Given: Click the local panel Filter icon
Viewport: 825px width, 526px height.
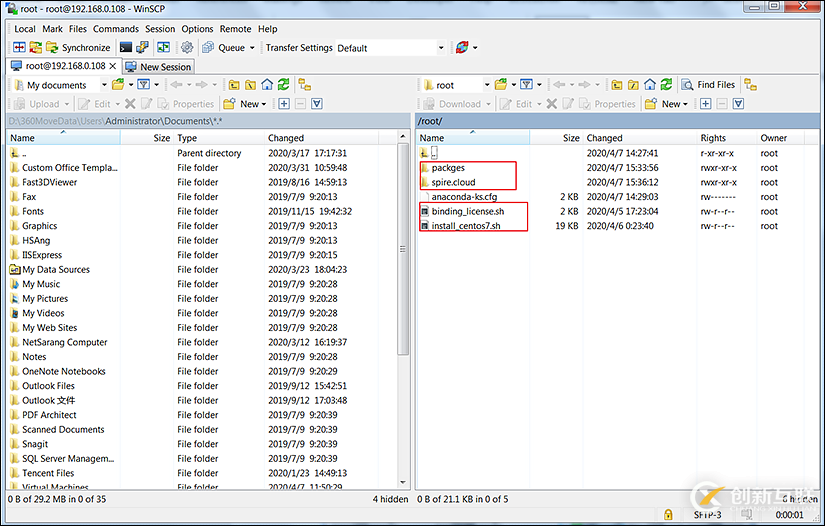Looking at the screenshot, I should pos(143,84).
